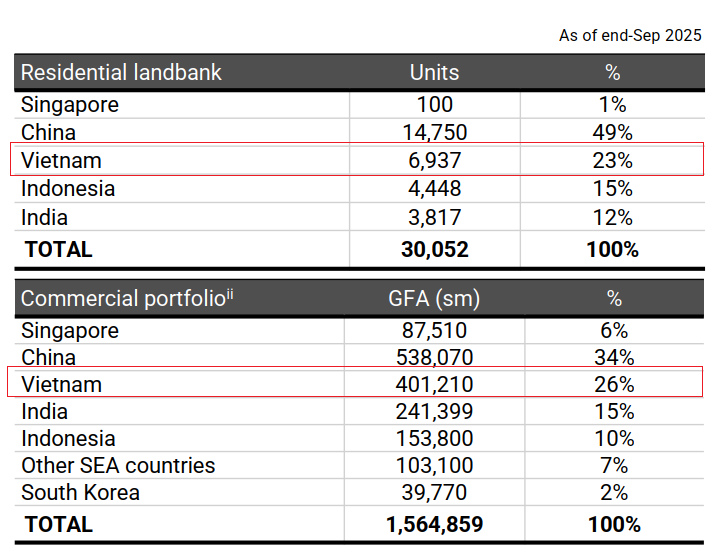Click India's 3,817 units value

point(434,218)
